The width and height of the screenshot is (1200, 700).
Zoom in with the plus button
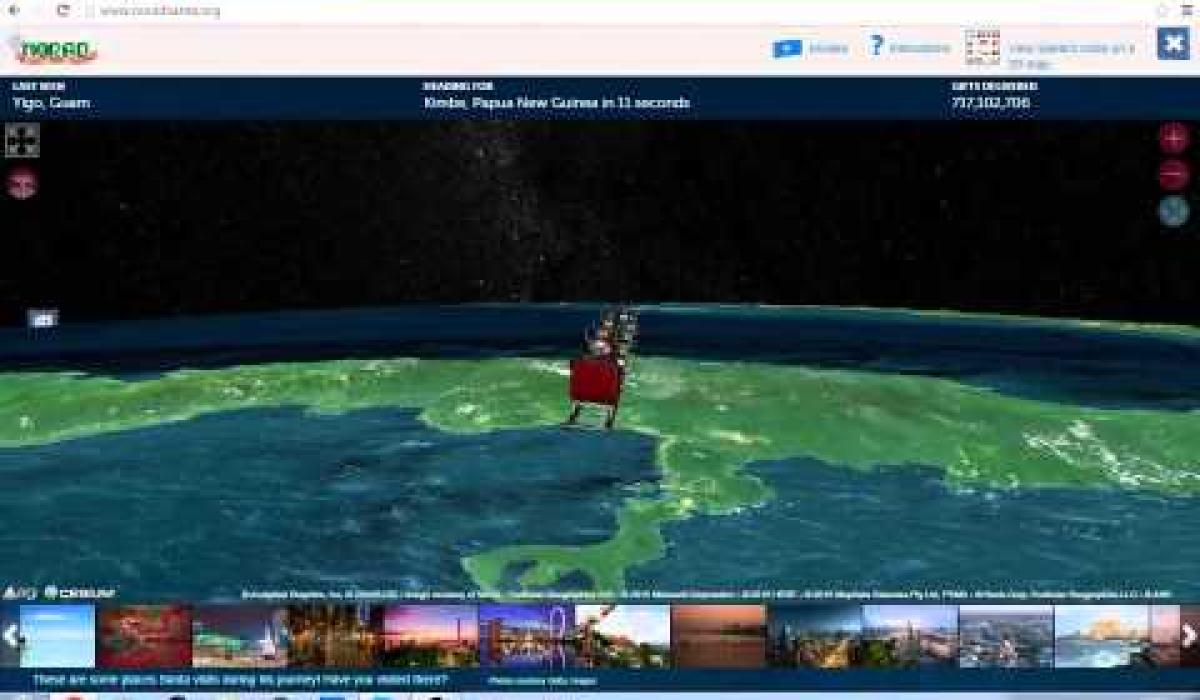point(1173,138)
